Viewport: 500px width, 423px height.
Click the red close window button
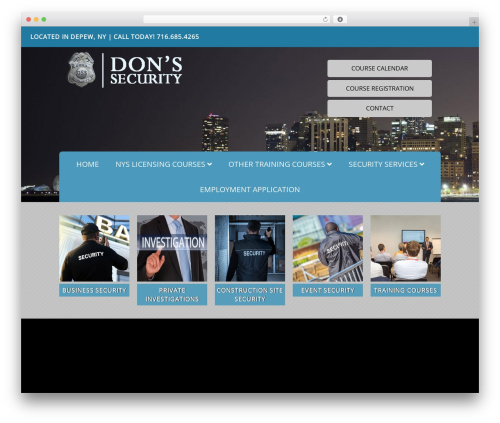29,20
